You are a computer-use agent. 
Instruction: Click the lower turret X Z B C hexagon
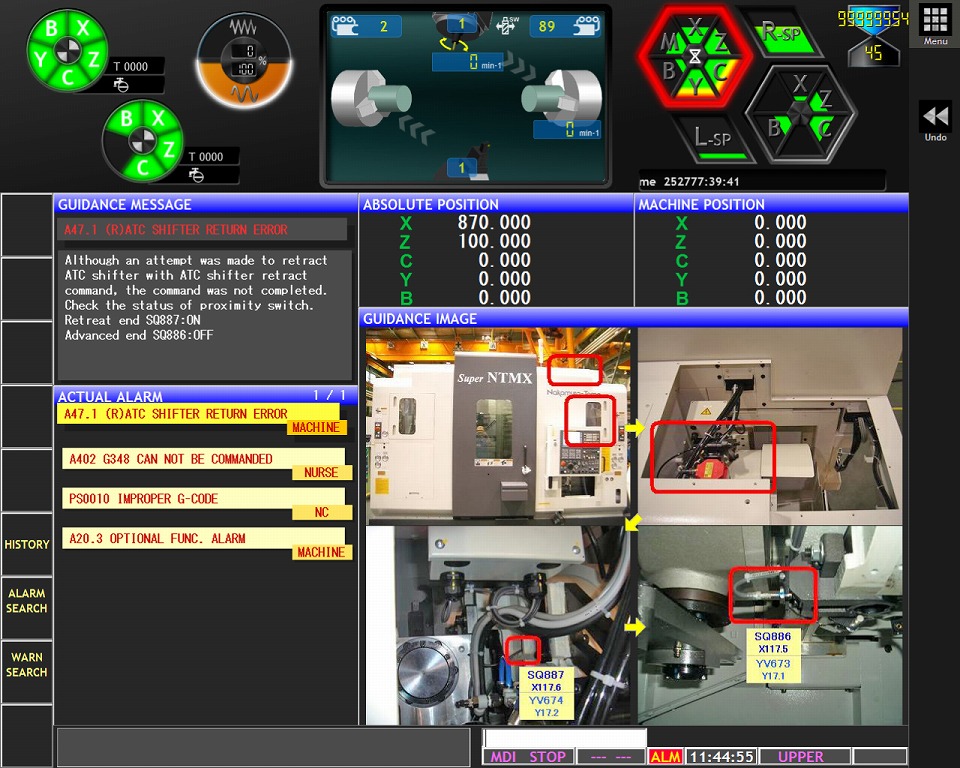click(x=800, y=111)
